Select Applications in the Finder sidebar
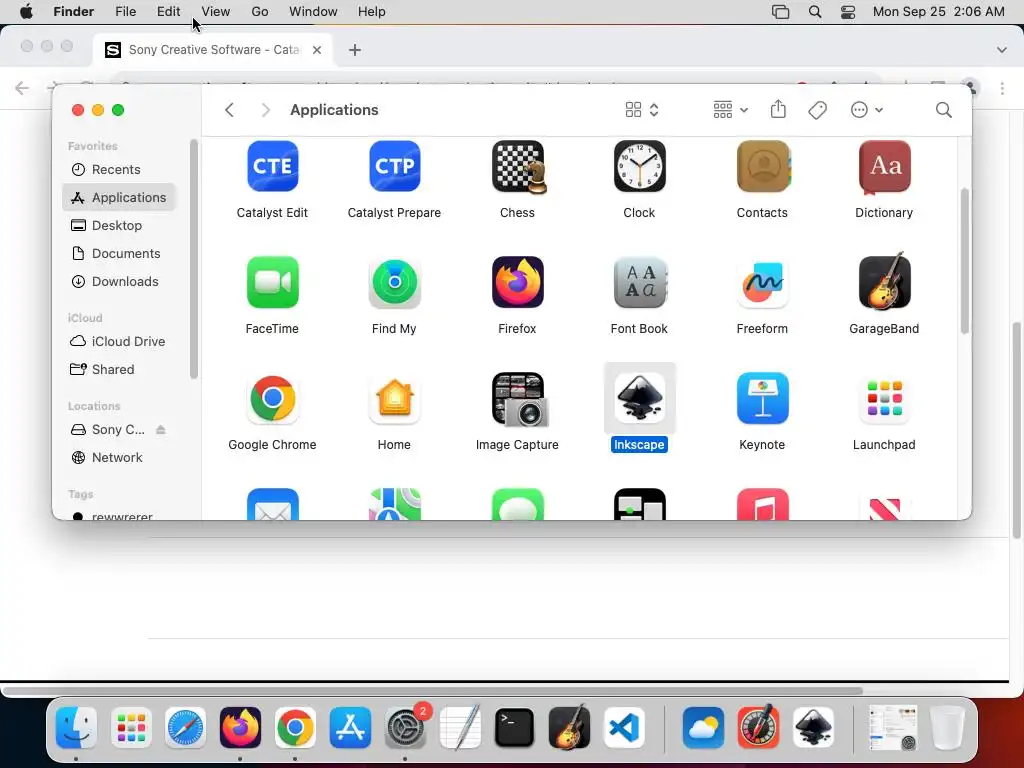 click(119, 197)
